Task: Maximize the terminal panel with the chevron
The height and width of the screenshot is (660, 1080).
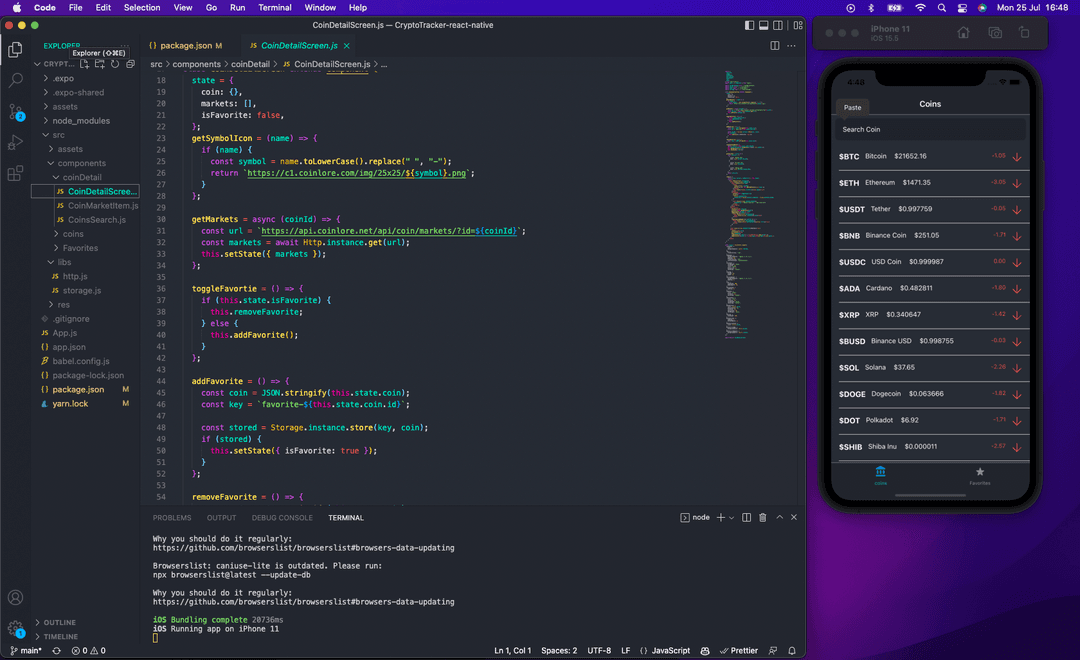Action: coord(778,517)
